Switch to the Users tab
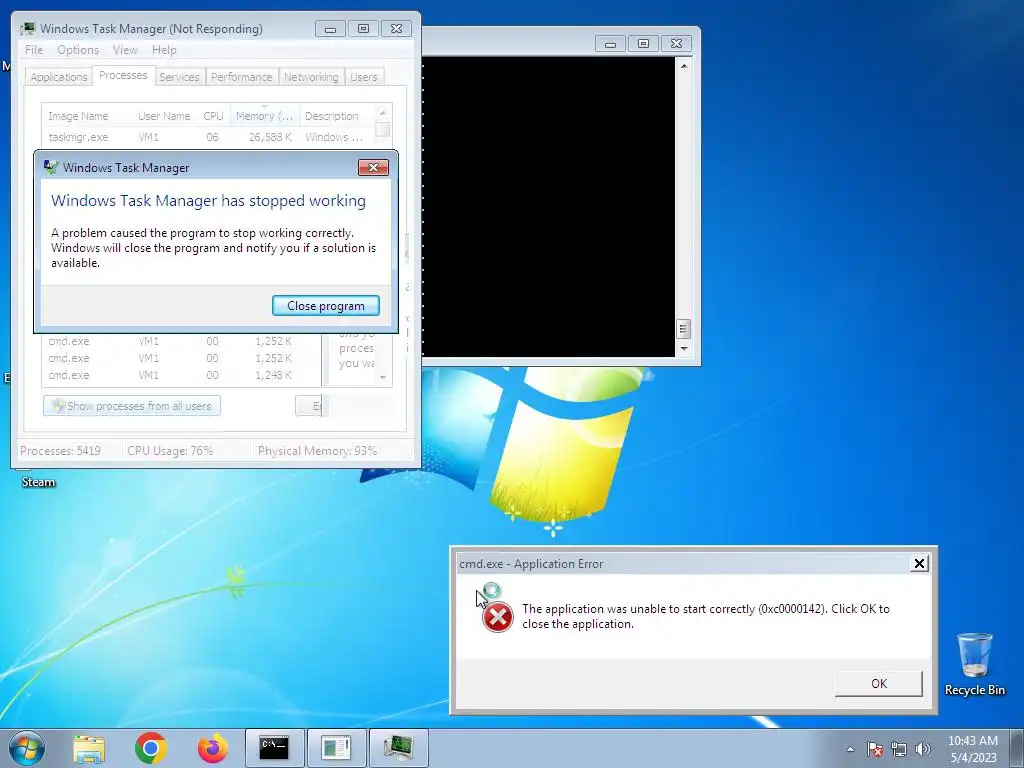The image size is (1024, 768). coord(364,77)
